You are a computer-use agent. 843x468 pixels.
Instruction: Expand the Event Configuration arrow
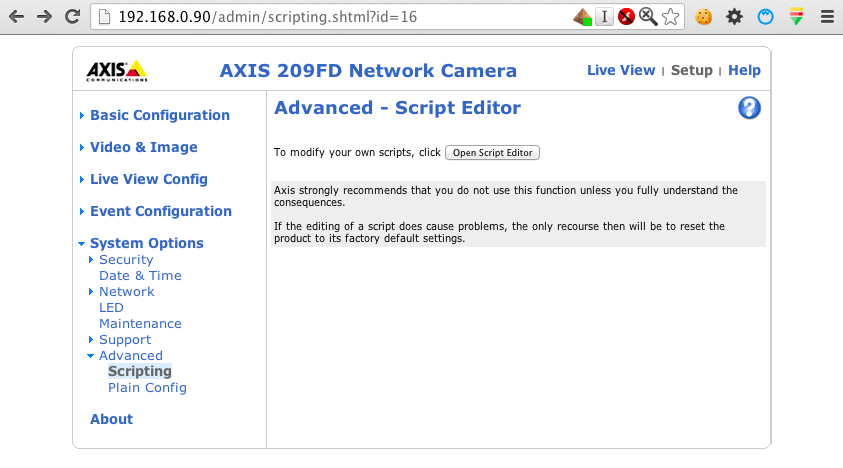[x=82, y=211]
